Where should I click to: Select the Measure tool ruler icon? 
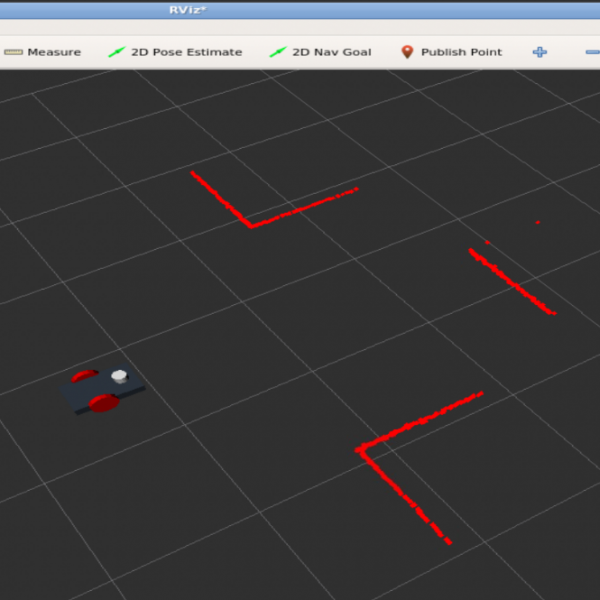click(x=13, y=52)
